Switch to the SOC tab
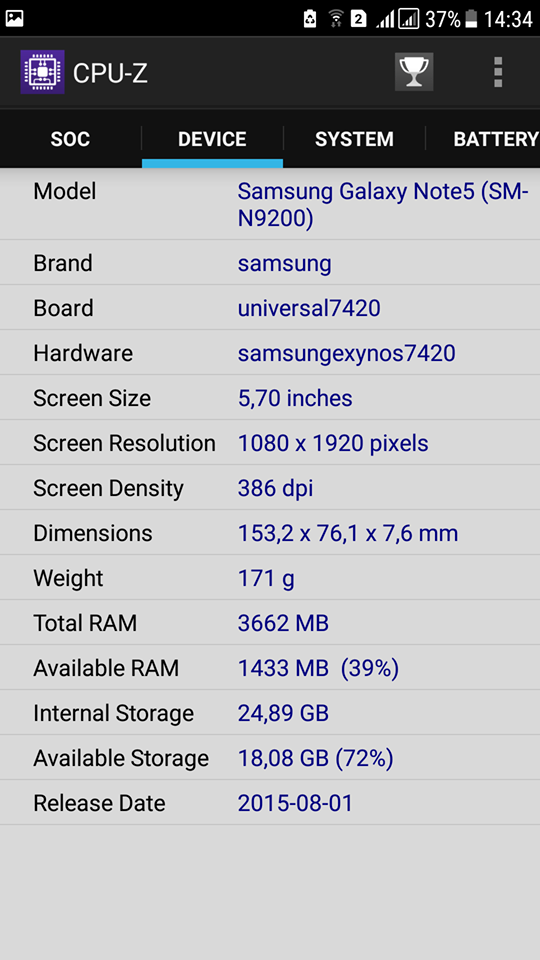540x960 pixels. tap(70, 139)
